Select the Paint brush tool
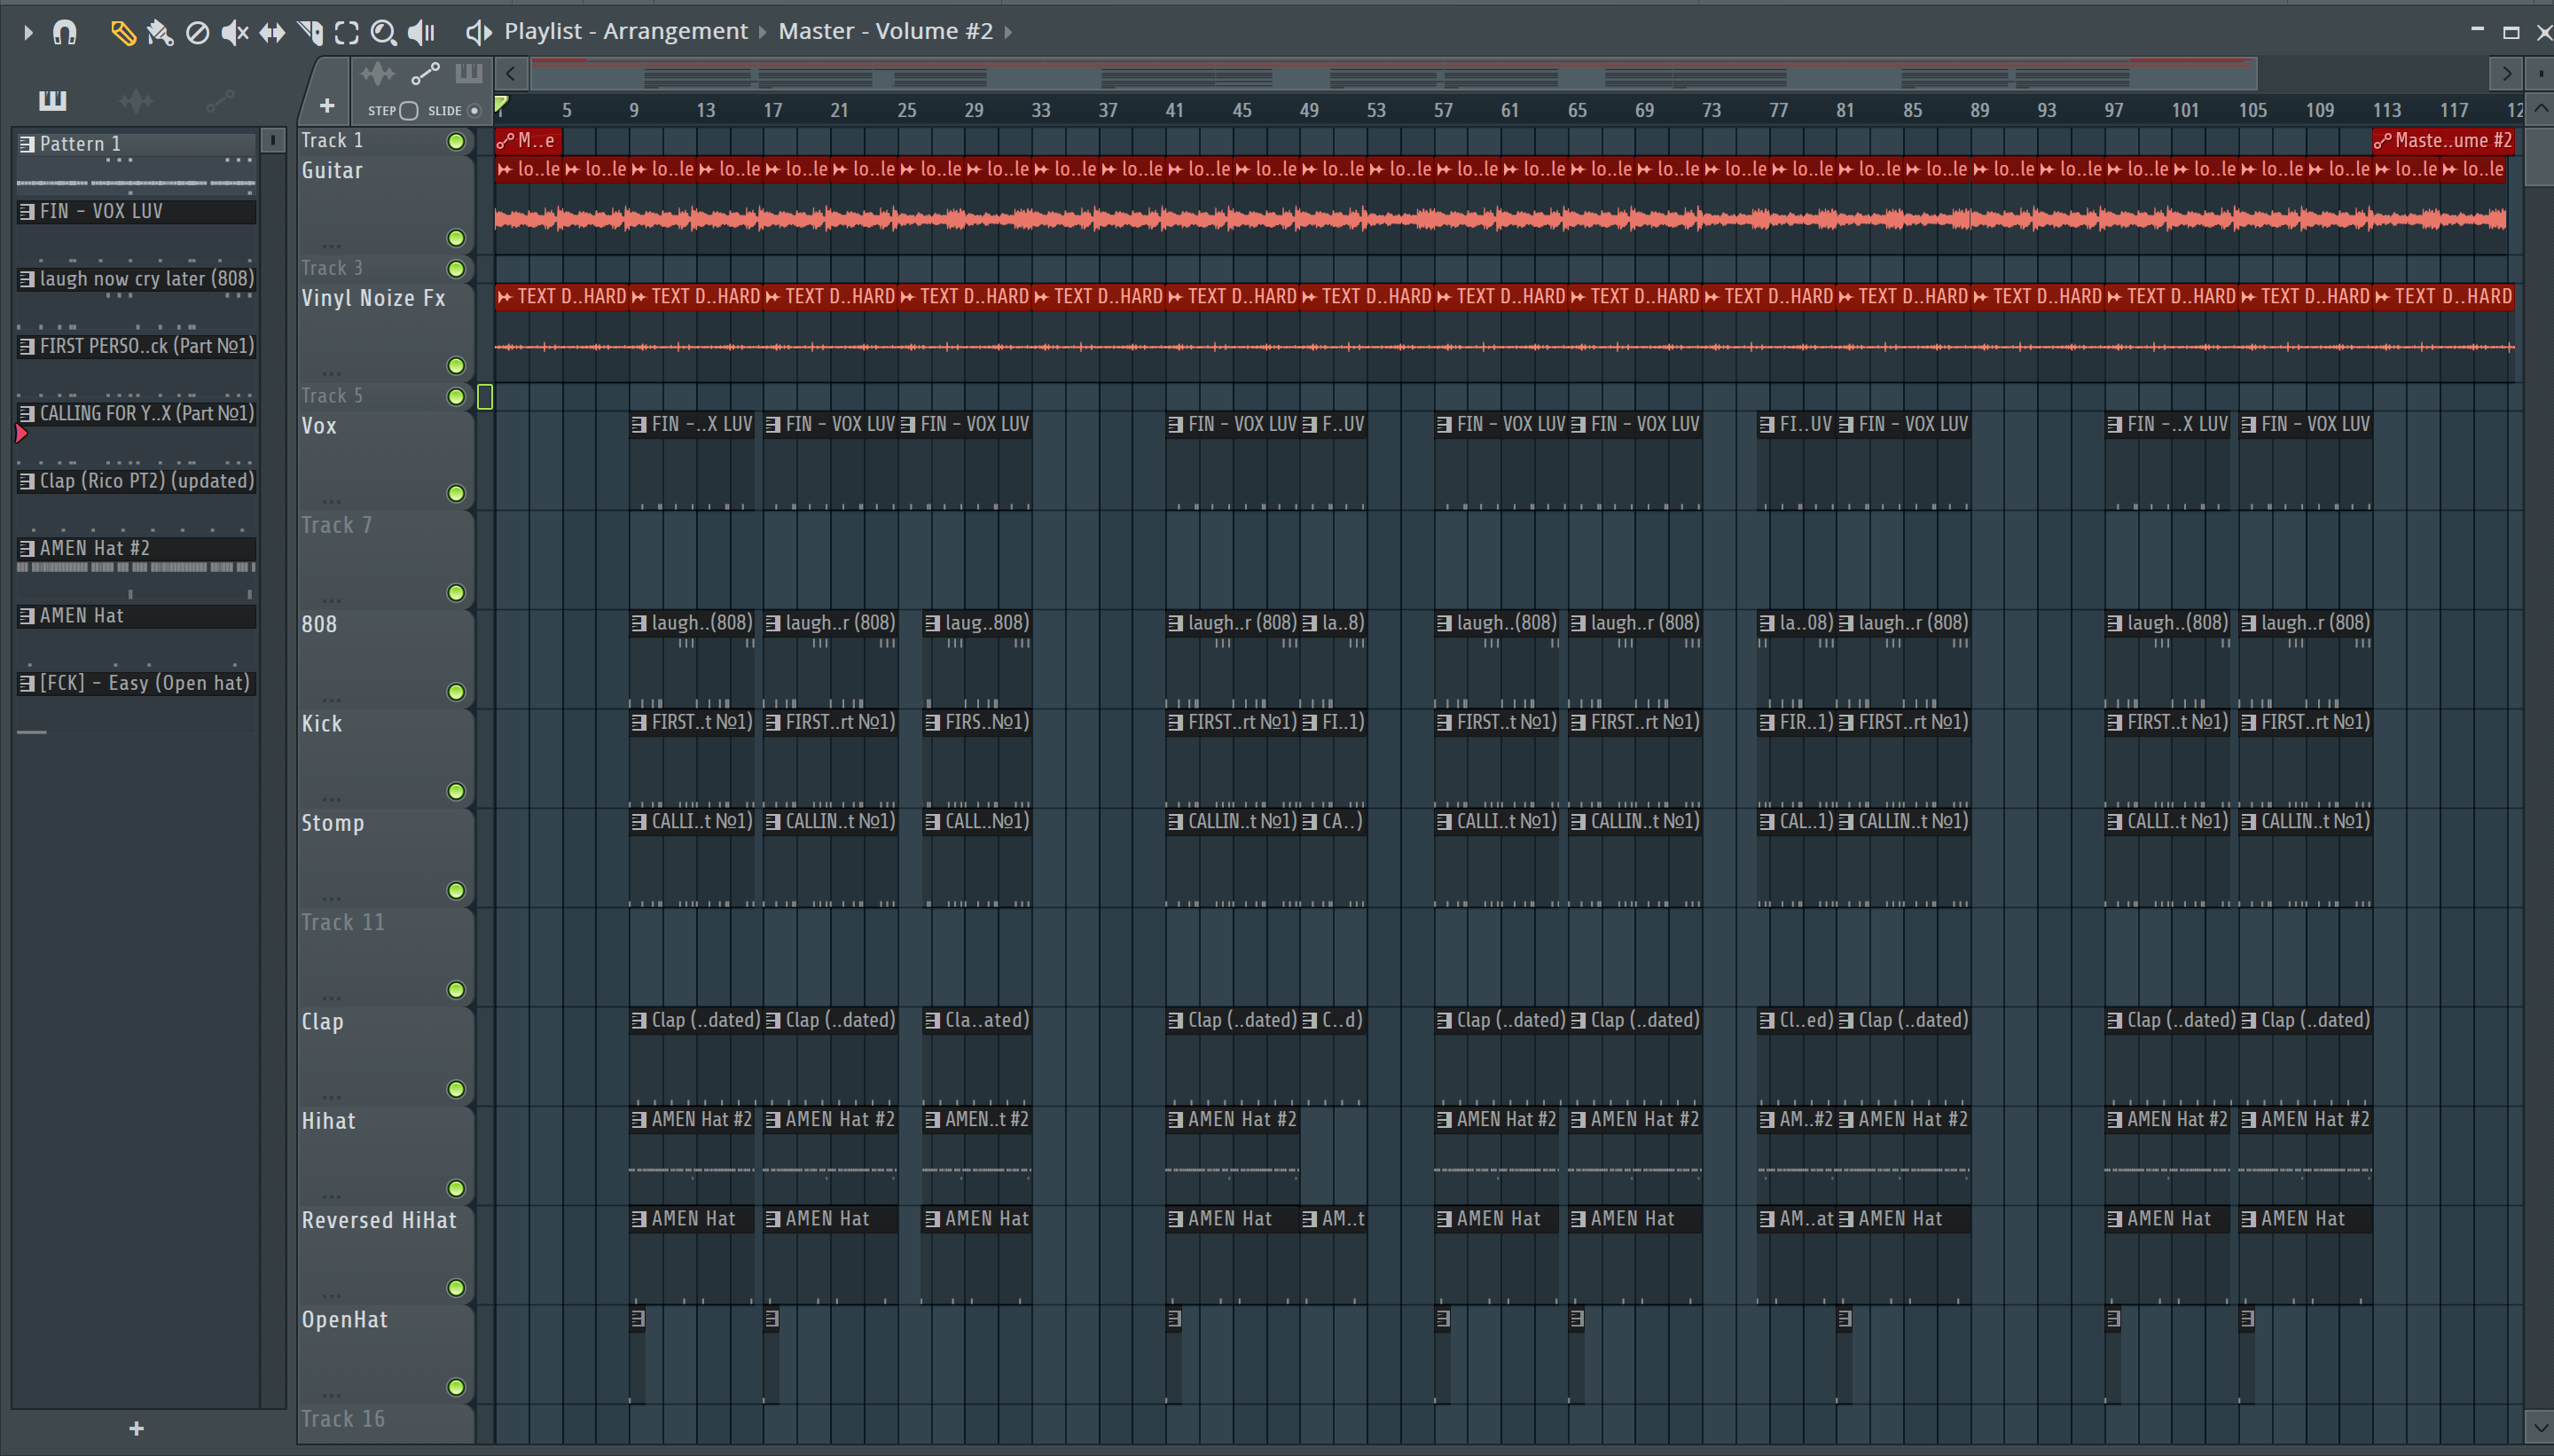 (x=160, y=33)
